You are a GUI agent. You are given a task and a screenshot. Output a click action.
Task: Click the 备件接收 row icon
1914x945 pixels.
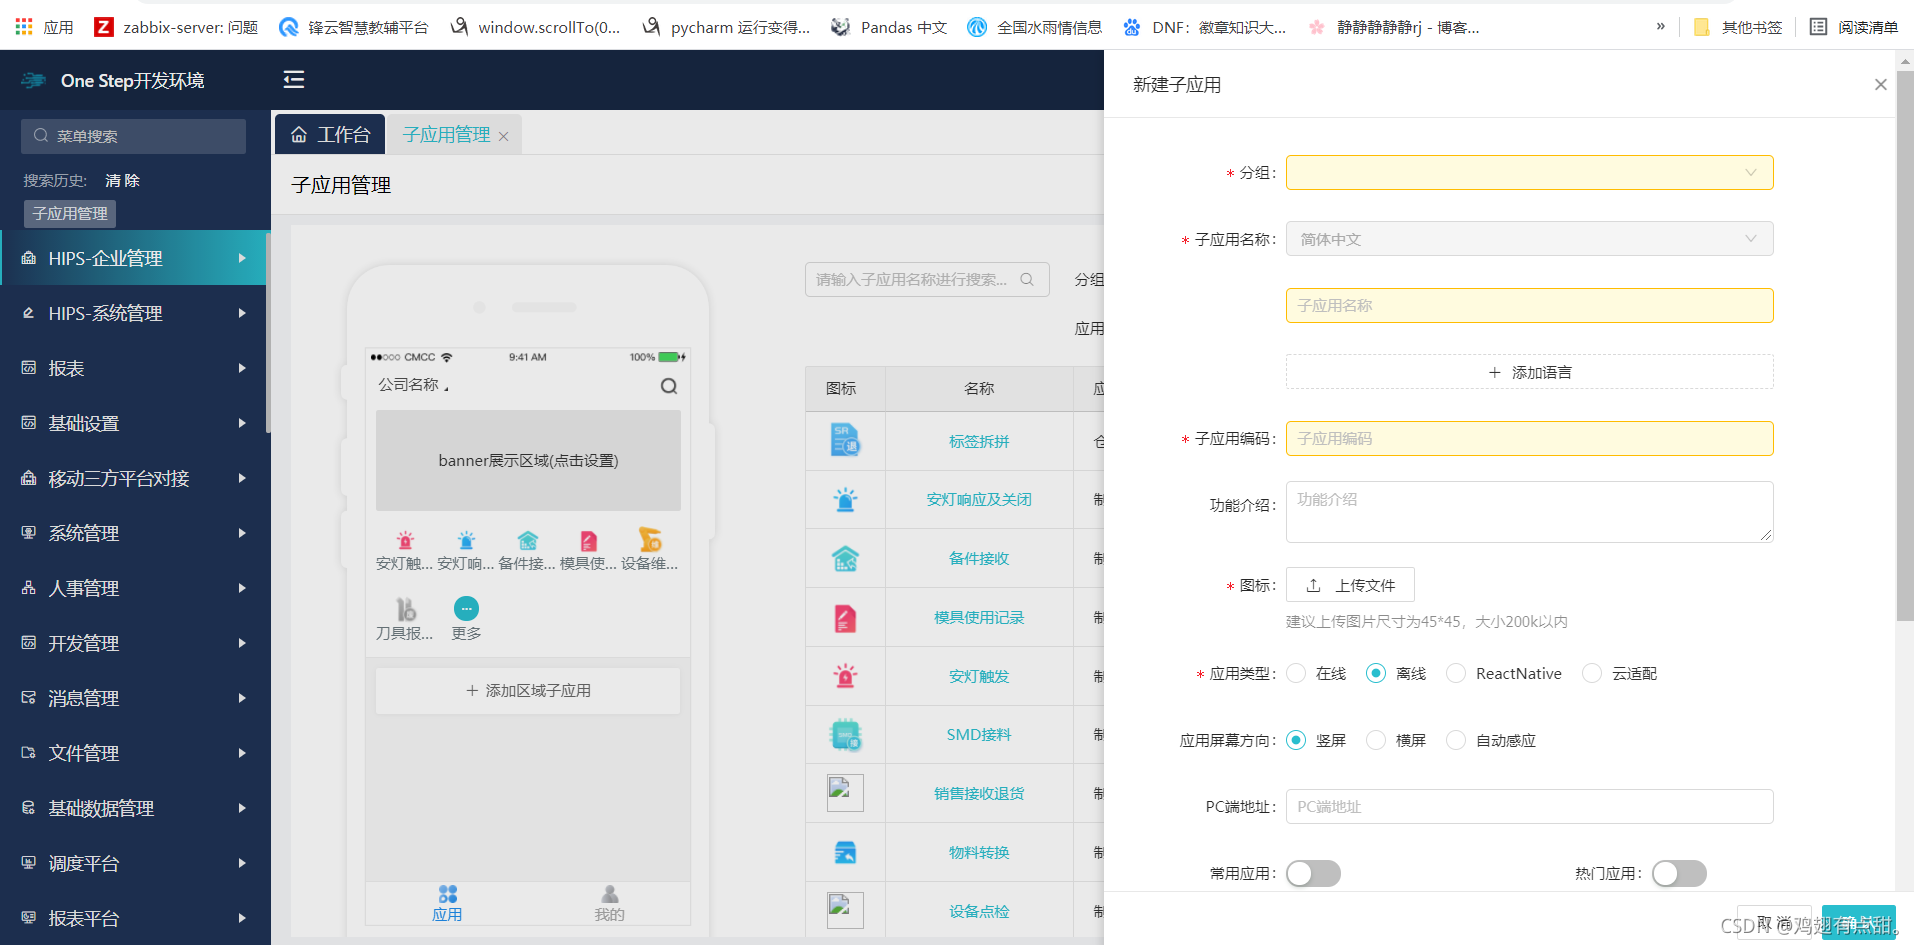845,558
